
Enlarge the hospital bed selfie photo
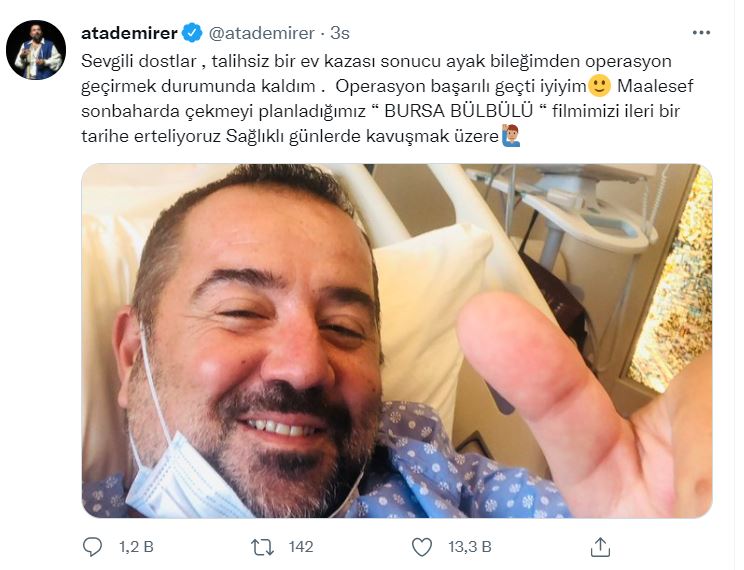pos(397,341)
